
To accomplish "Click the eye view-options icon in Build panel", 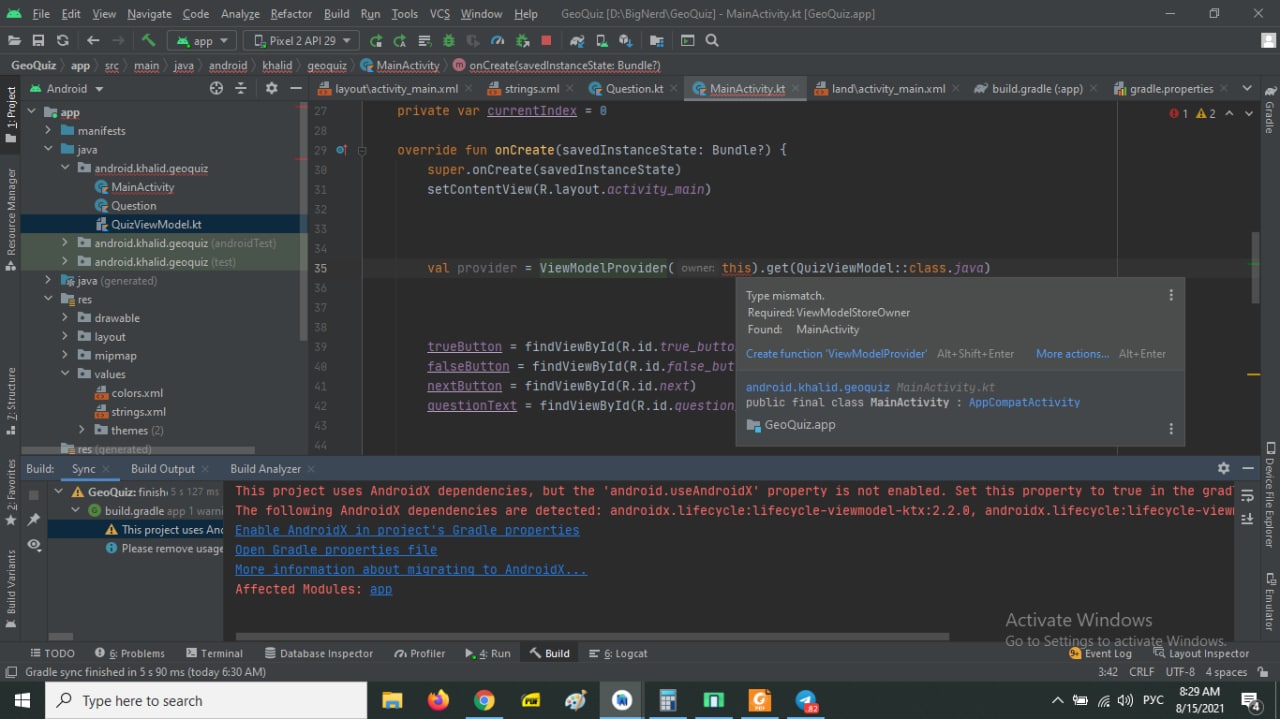I will point(34,545).
